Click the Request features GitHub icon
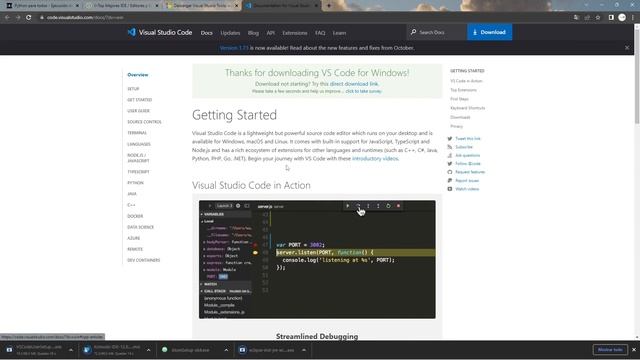Image resolution: width=640 pixels, height=360 pixels. coord(450,172)
